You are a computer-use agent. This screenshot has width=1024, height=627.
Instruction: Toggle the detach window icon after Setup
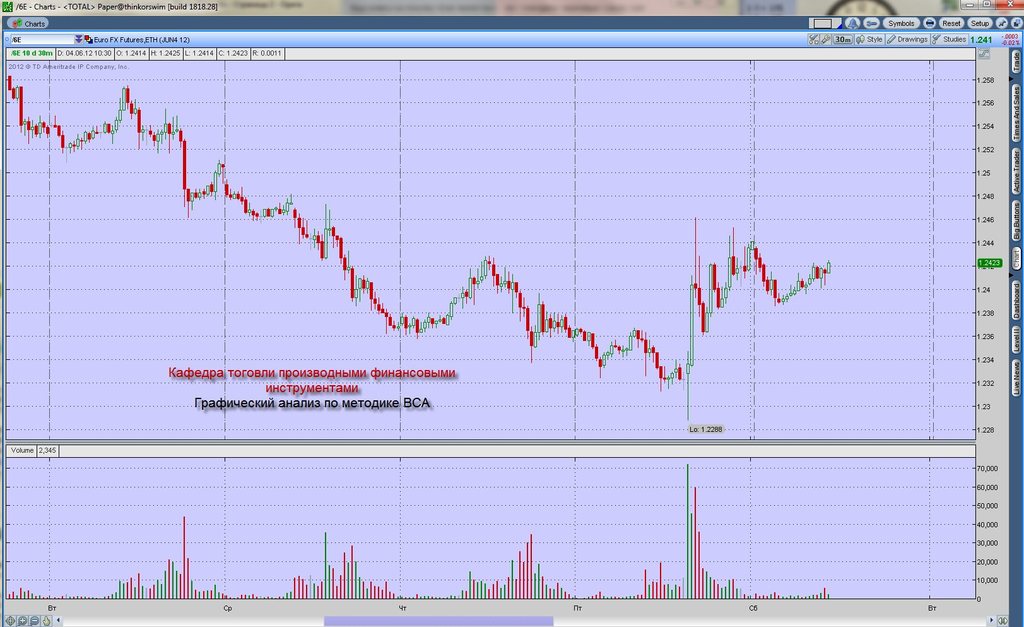pos(1017,24)
